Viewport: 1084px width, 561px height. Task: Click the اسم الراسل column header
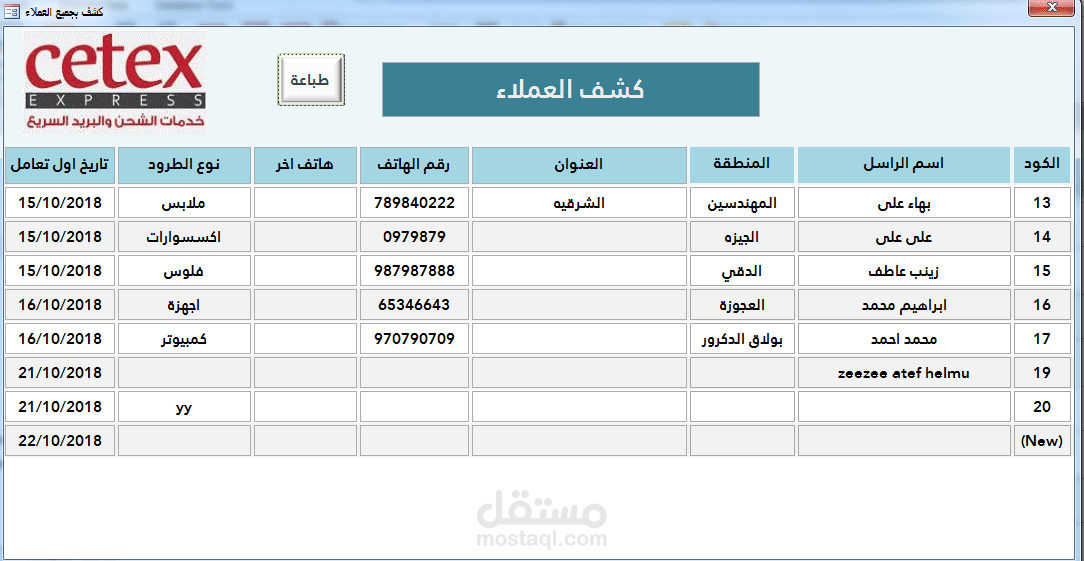tap(903, 165)
